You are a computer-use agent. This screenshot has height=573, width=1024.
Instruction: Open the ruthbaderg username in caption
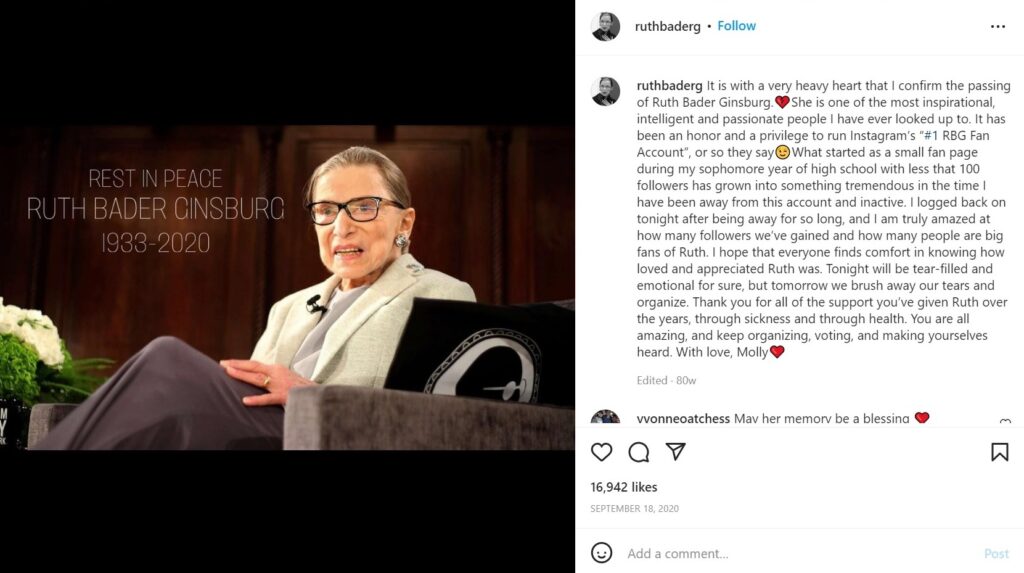pos(669,86)
